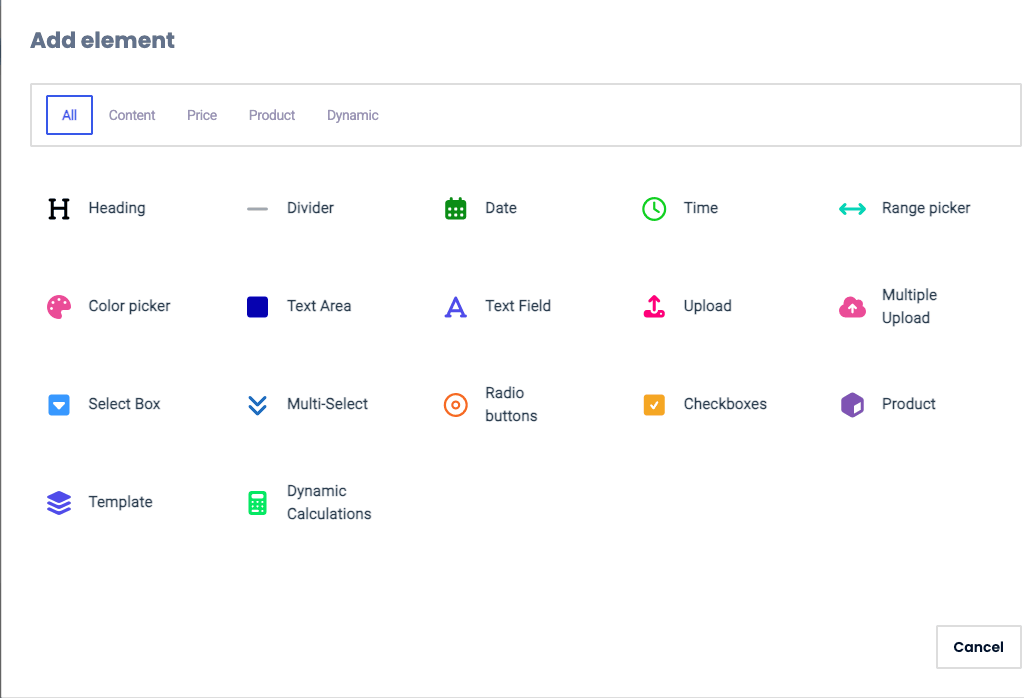Cancel the Add element dialog
This screenshot has width=1024, height=698.
pyautogui.click(x=978, y=647)
